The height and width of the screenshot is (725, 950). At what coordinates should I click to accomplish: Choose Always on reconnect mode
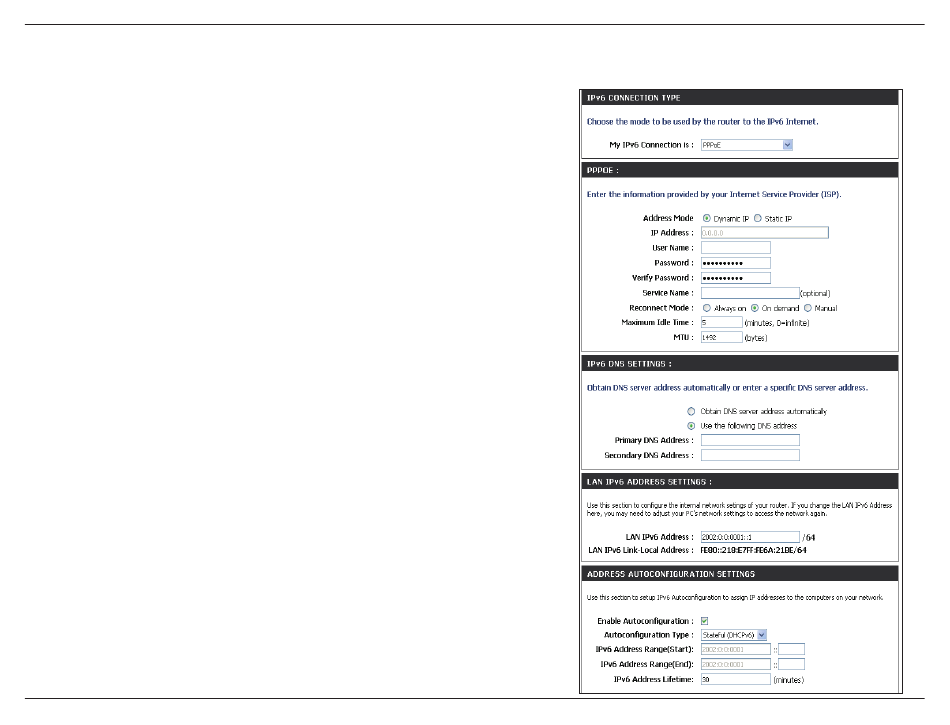click(706, 308)
